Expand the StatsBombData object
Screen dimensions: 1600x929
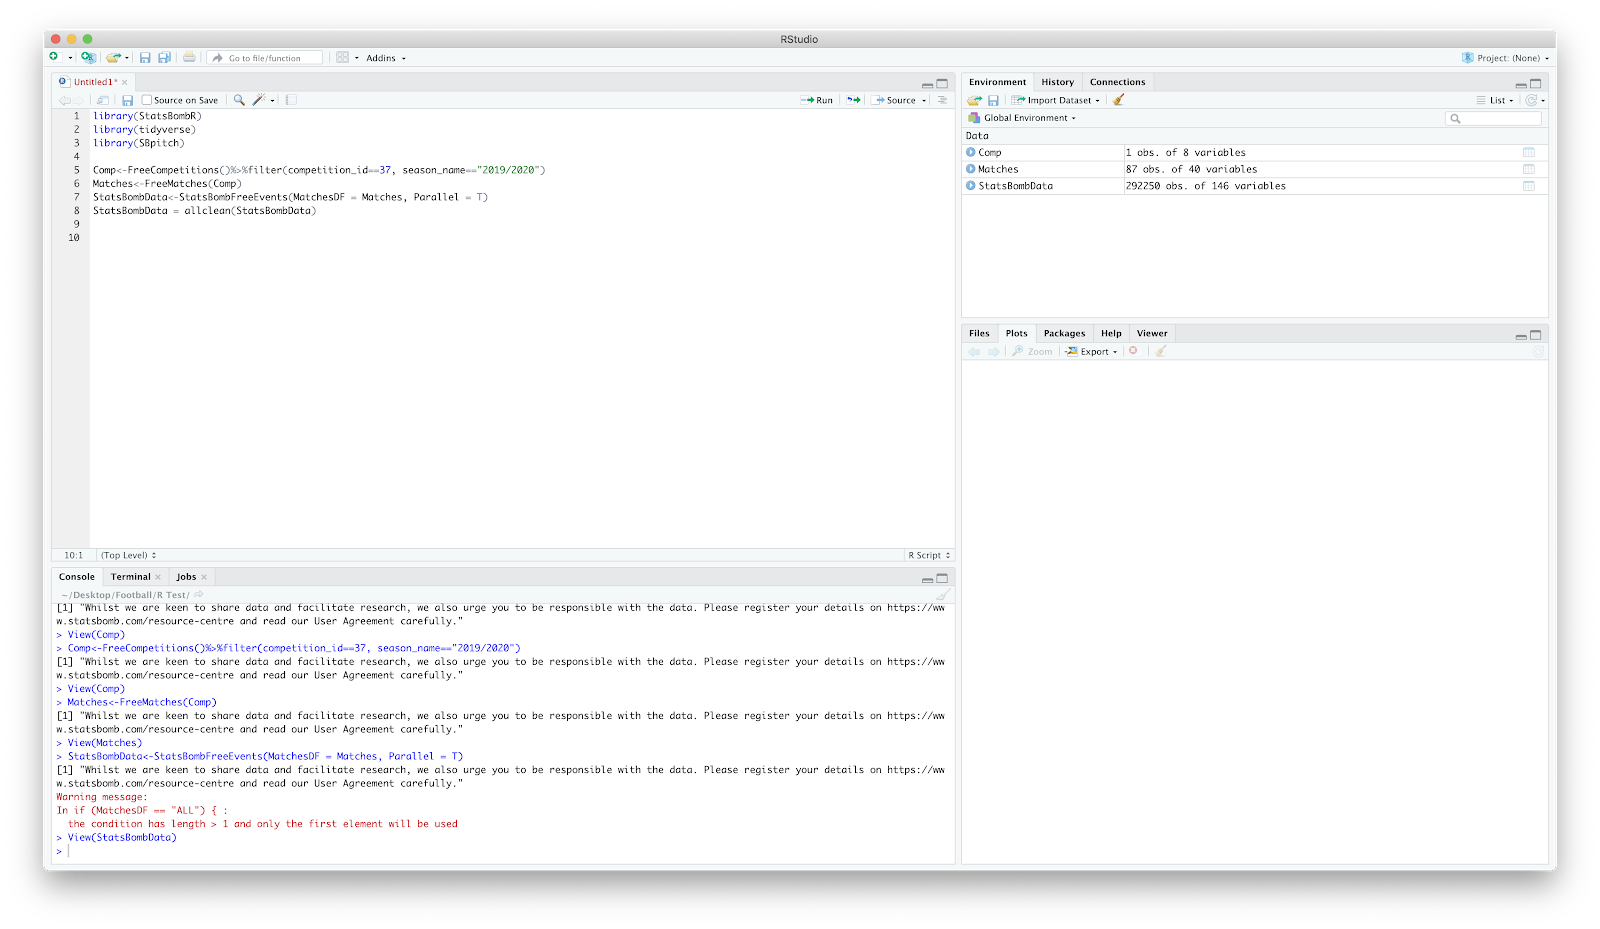[971, 185]
